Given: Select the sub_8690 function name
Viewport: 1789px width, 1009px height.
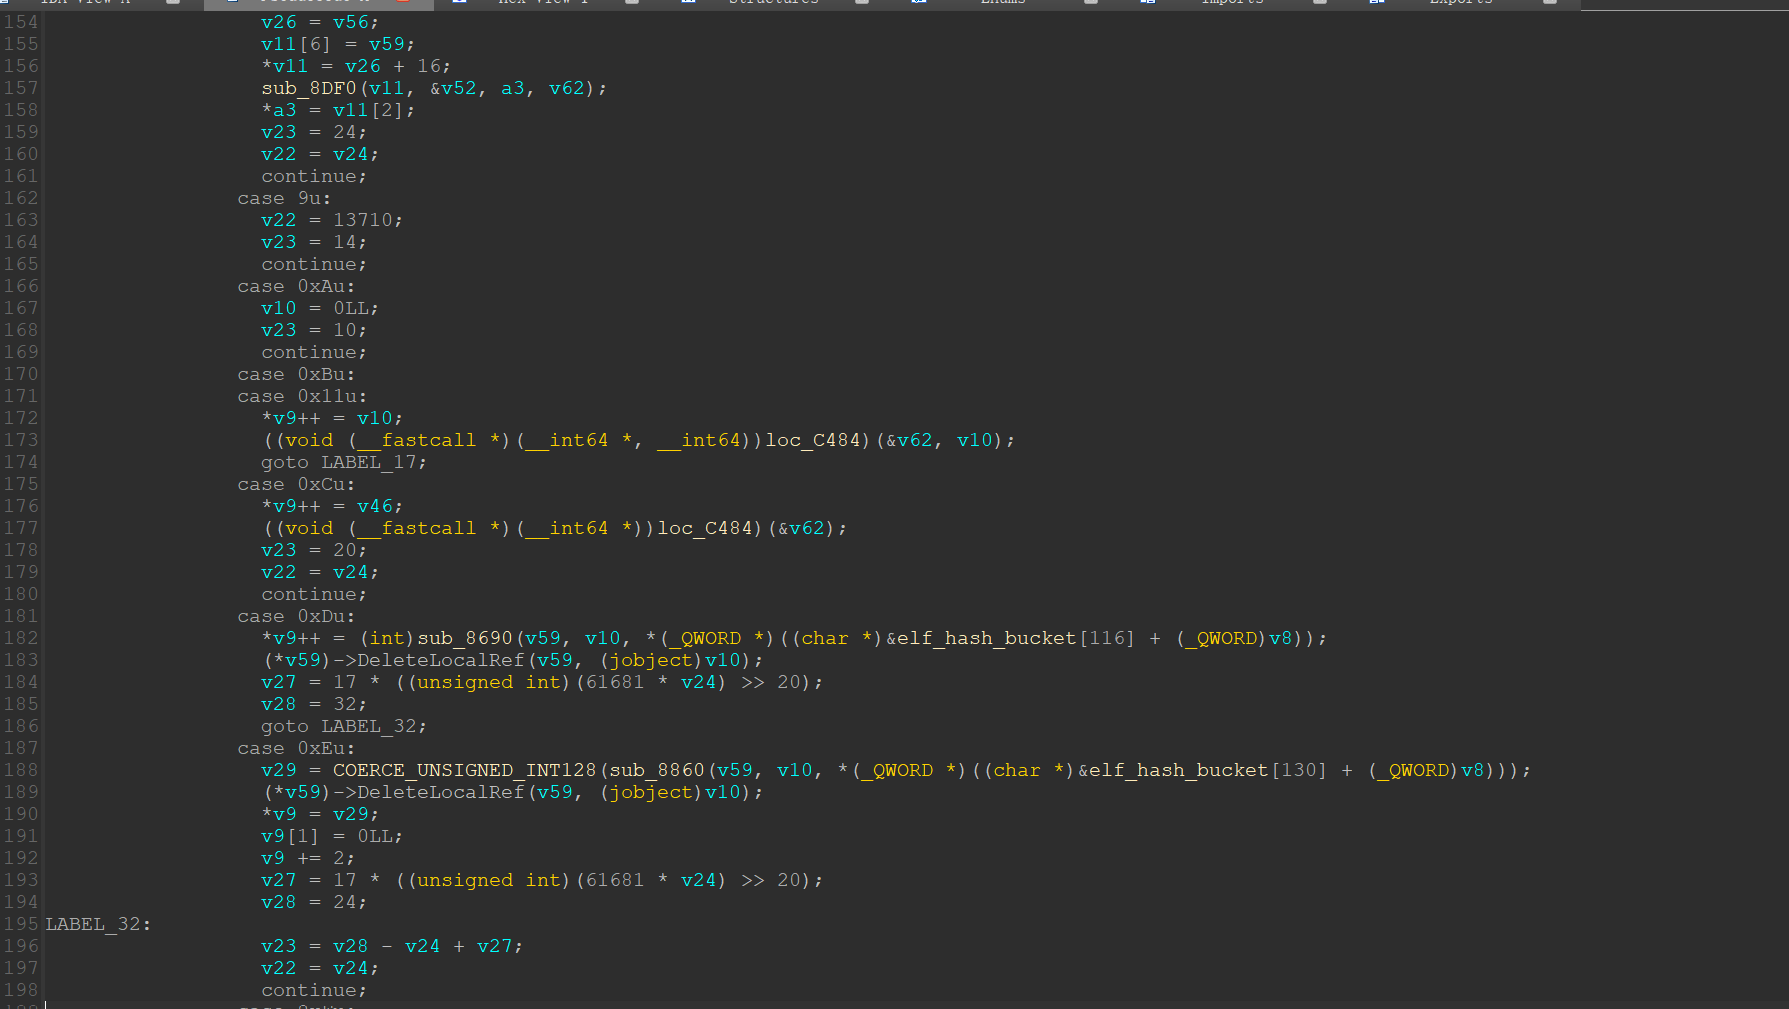Looking at the screenshot, I should coord(465,638).
